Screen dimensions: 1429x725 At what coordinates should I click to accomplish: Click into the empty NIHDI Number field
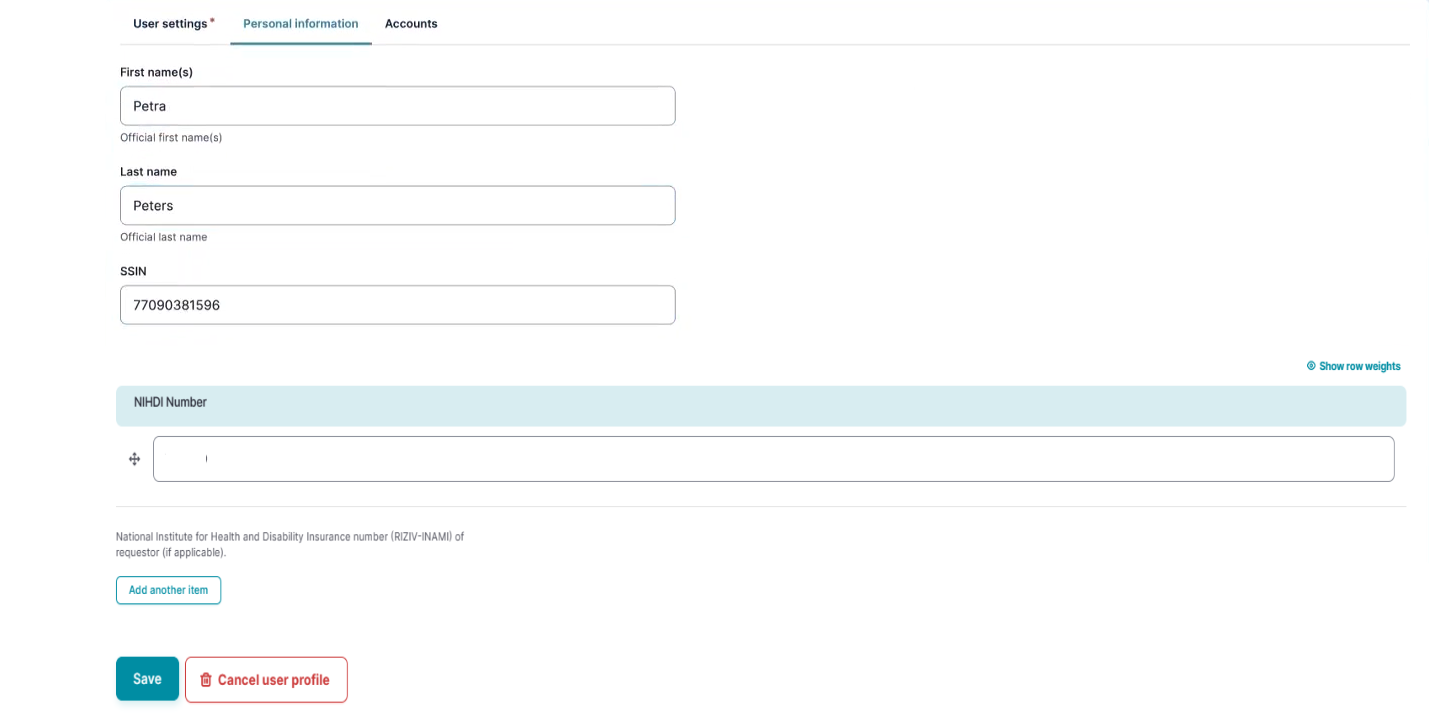[772, 459]
